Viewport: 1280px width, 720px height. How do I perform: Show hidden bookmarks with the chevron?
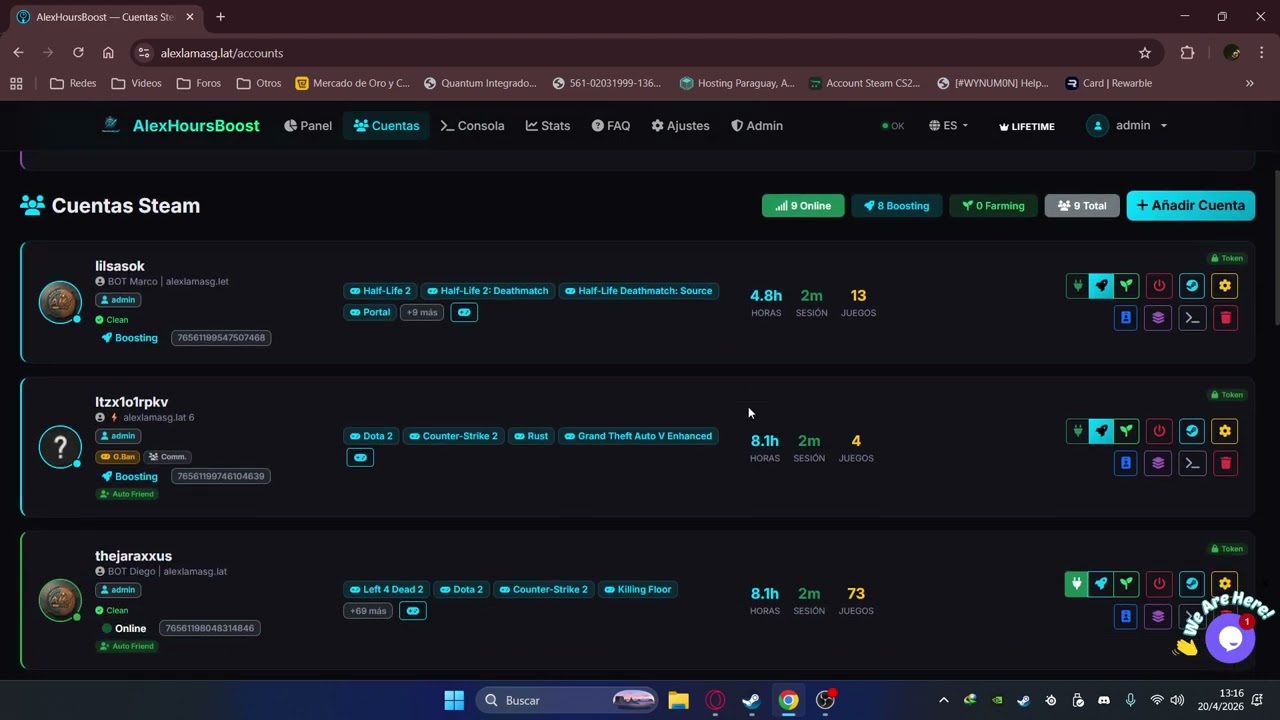tap(1249, 83)
